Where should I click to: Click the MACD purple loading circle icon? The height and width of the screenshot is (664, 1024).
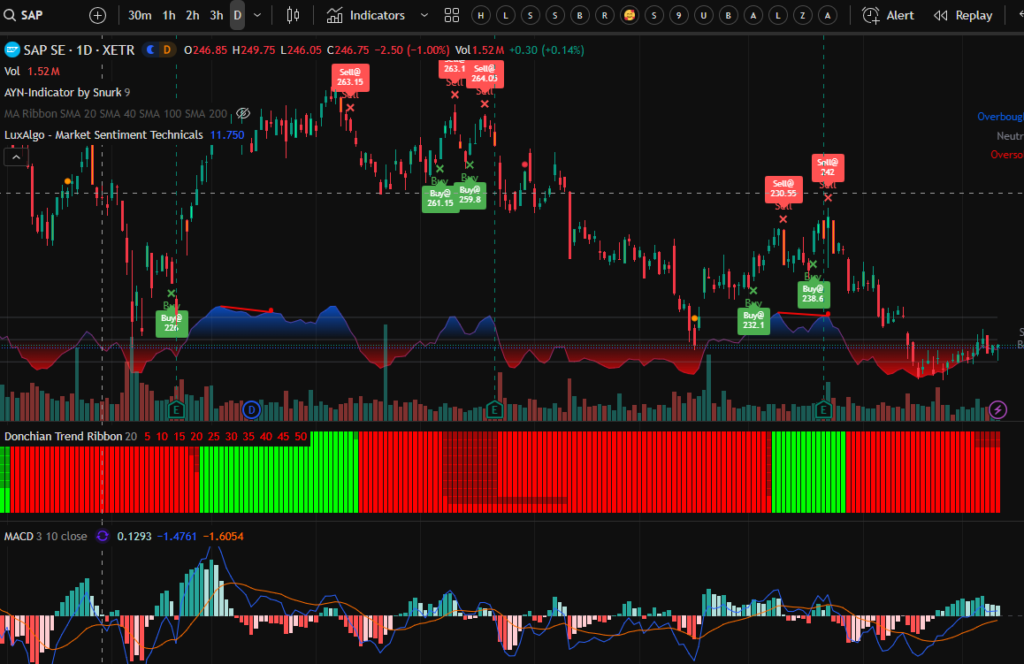pos(102,536)
